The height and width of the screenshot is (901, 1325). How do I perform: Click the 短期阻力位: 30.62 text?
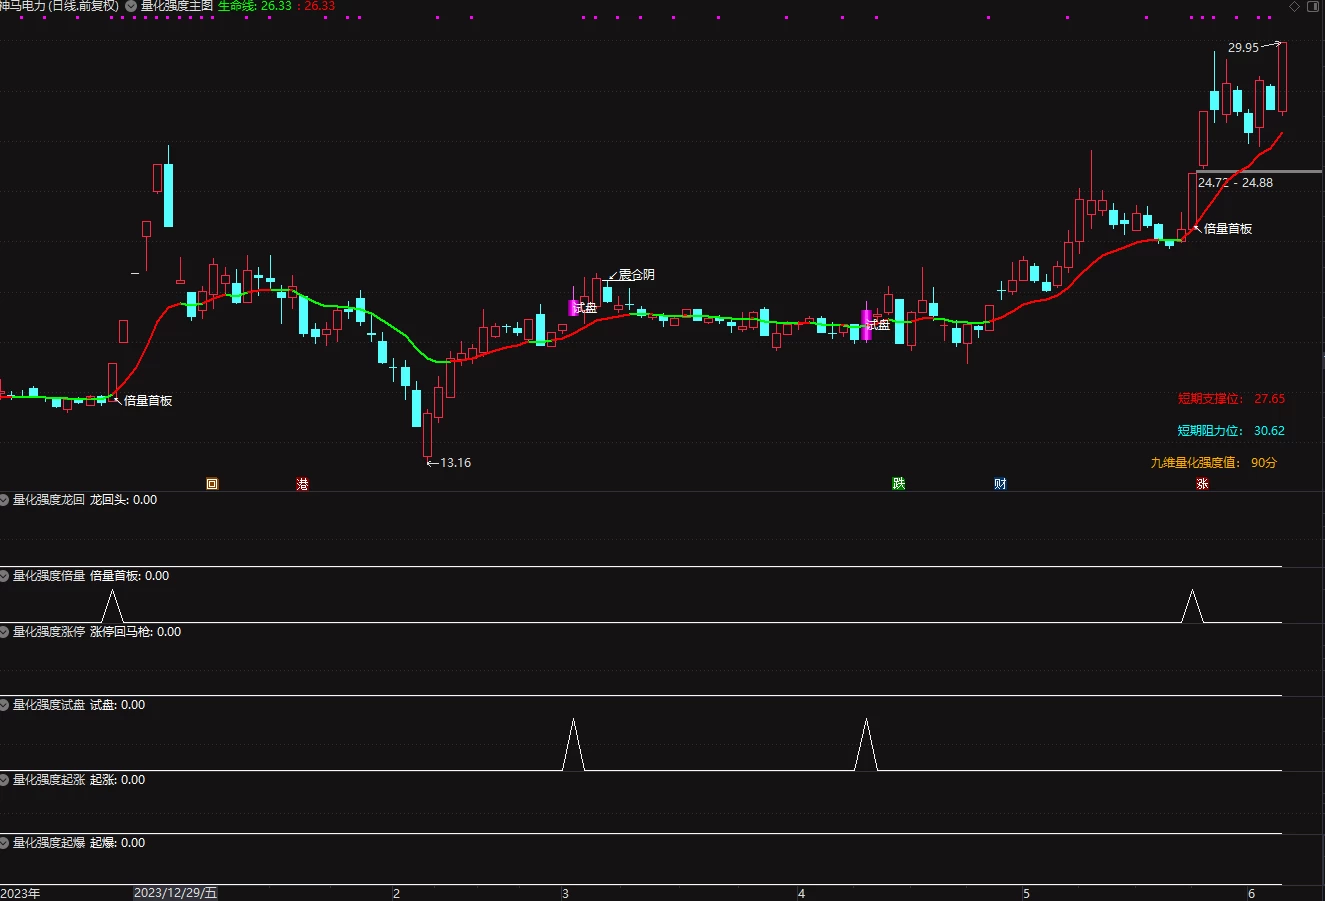(1231, 431)
